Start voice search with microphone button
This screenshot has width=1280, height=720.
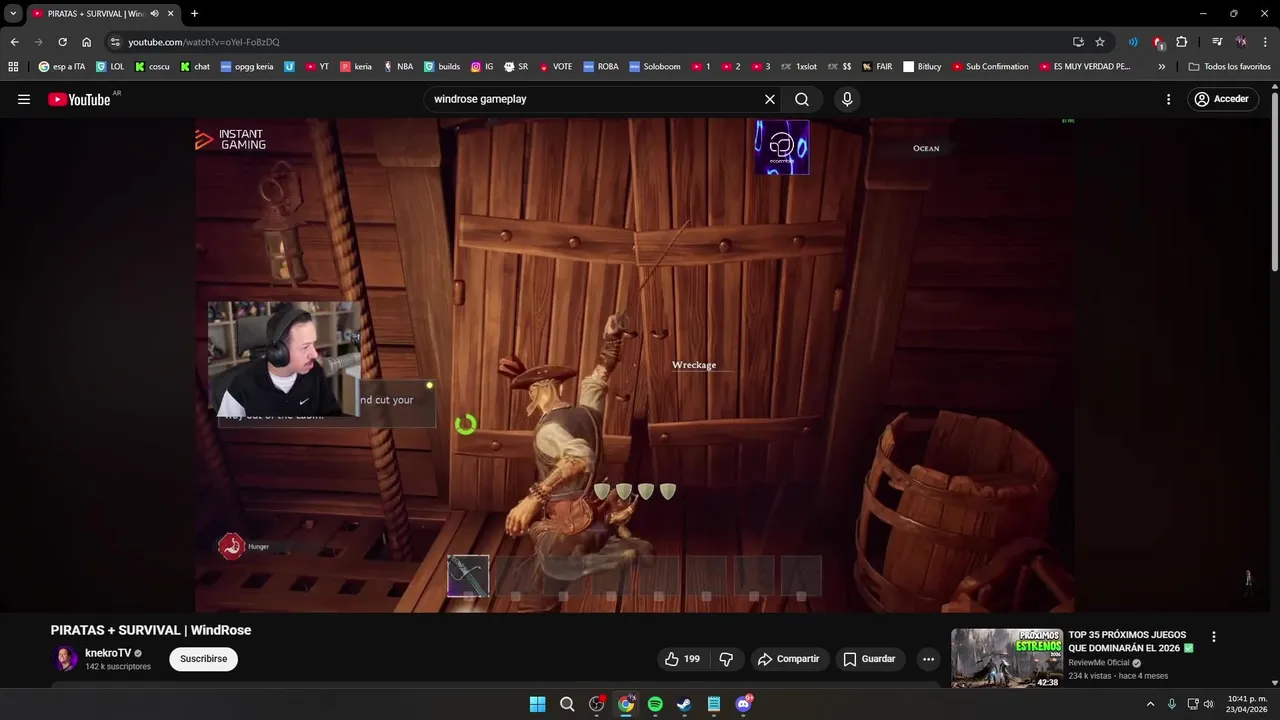[847, 99]
